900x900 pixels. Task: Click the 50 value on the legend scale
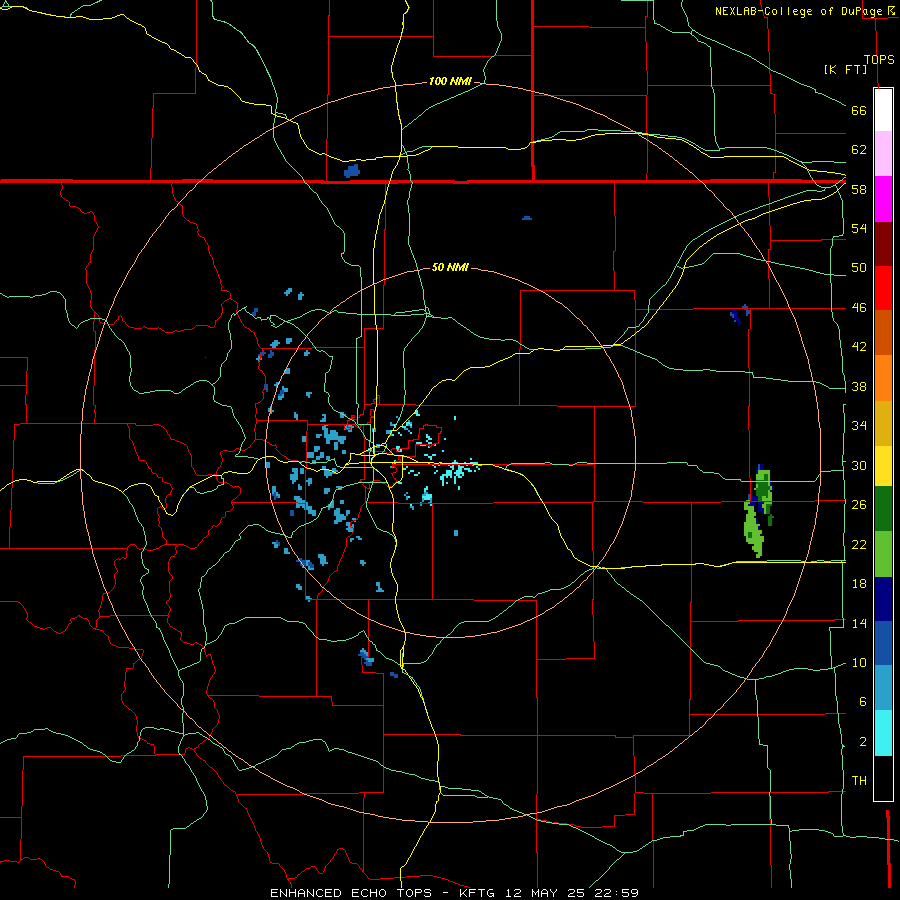coord(859,268)
